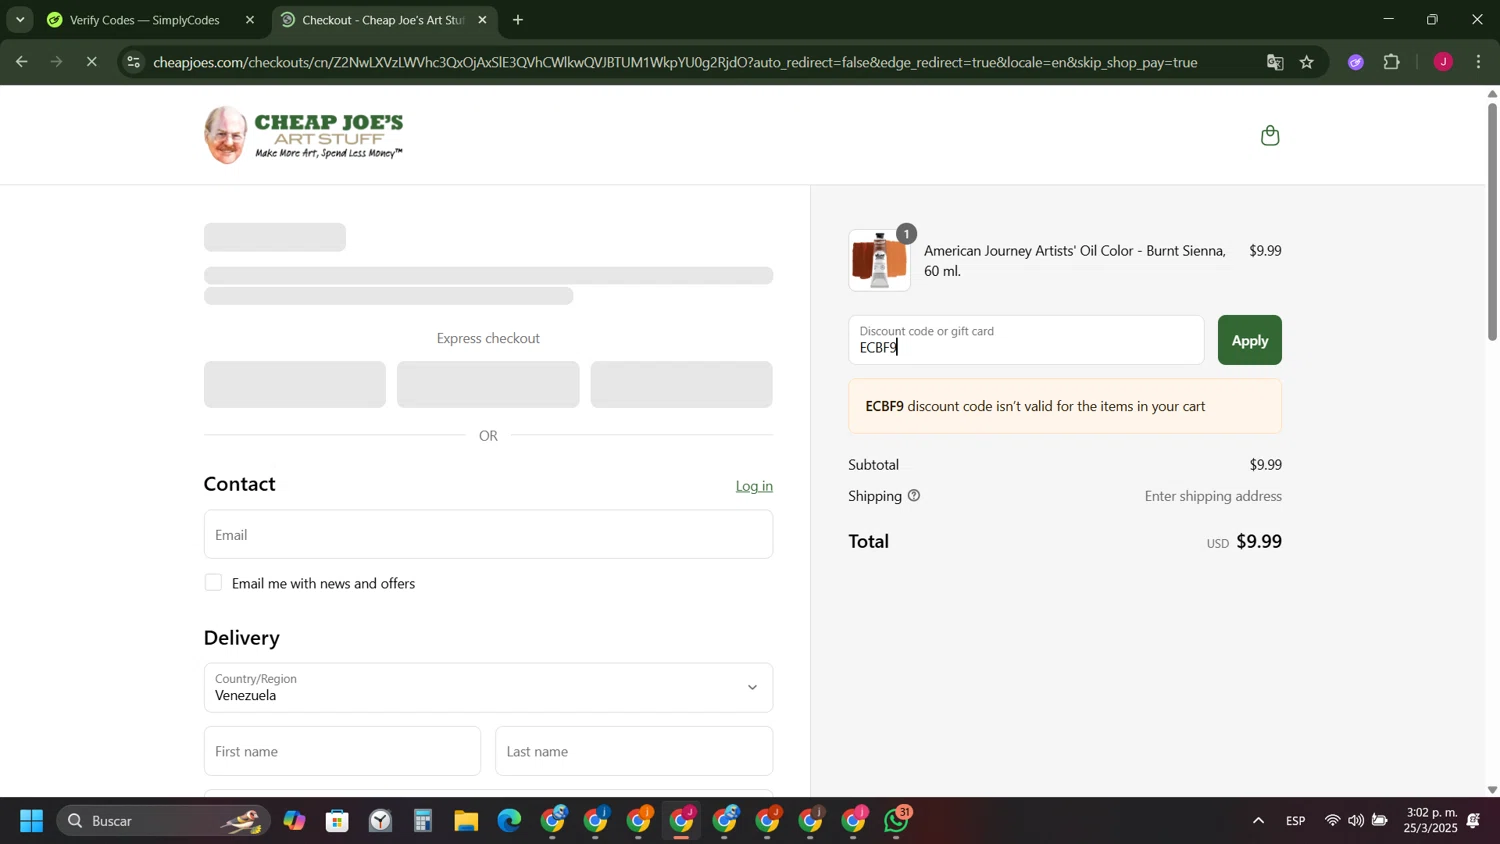Screen dimensions: 1500x844
Task: Open the Country/Region dropdown showing Venezuela
Action: (488, 687)
